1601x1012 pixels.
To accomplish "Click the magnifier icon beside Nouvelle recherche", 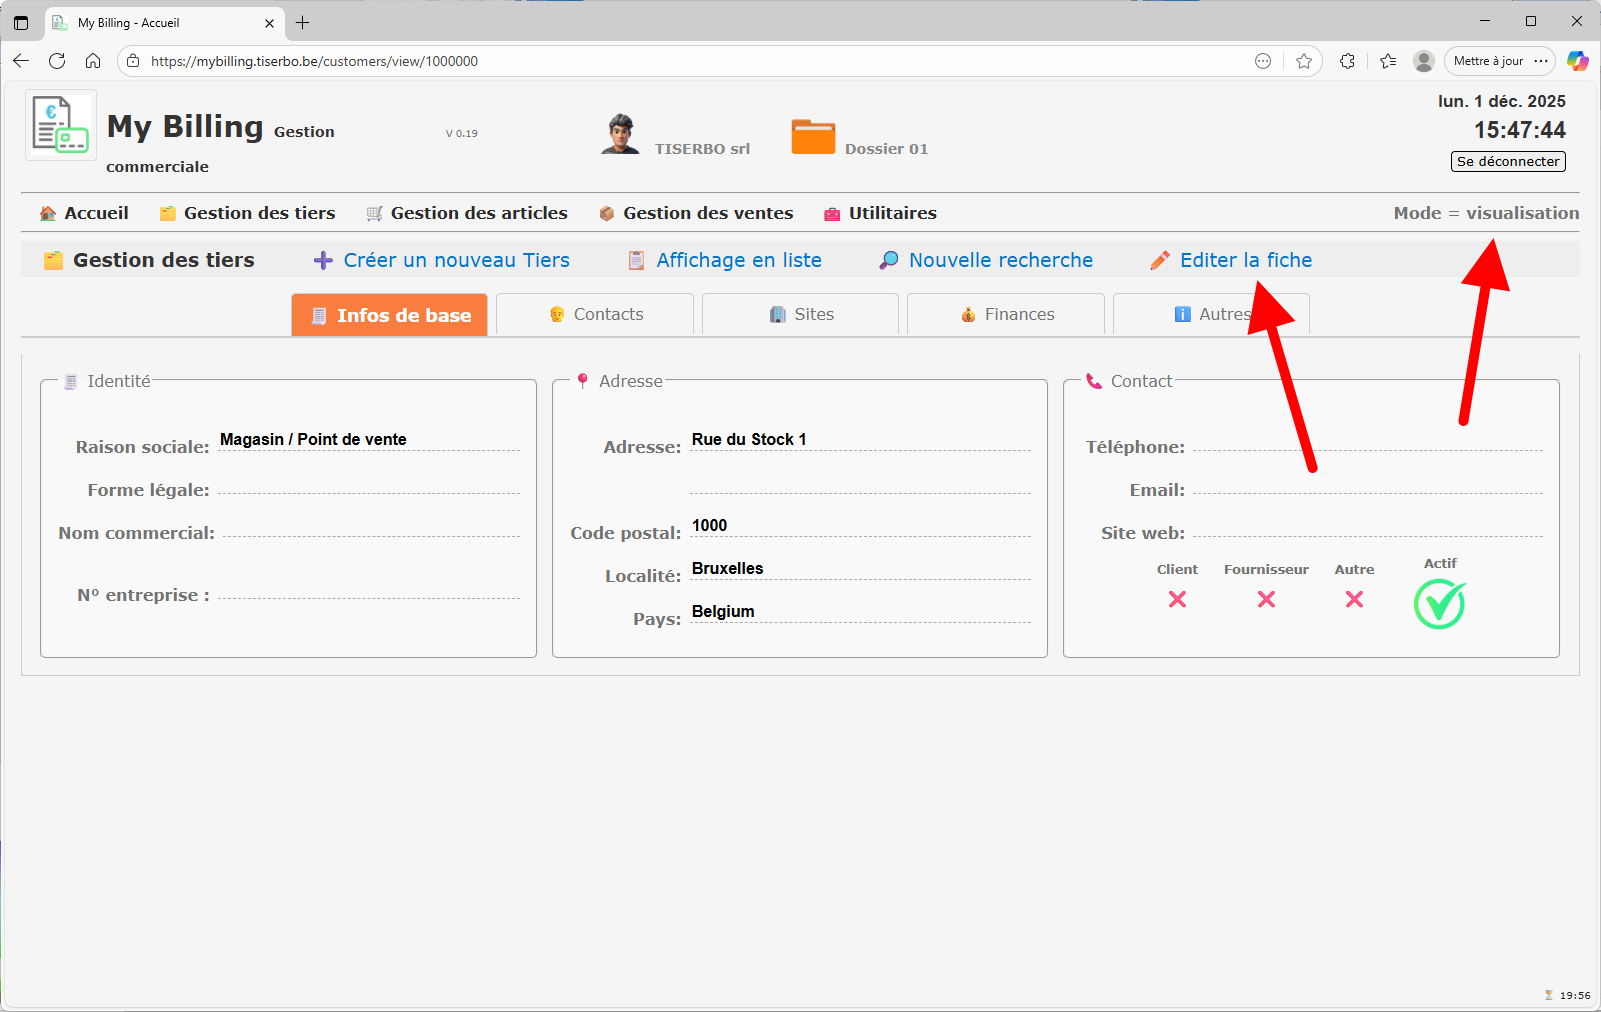I will tap(888, 260).
